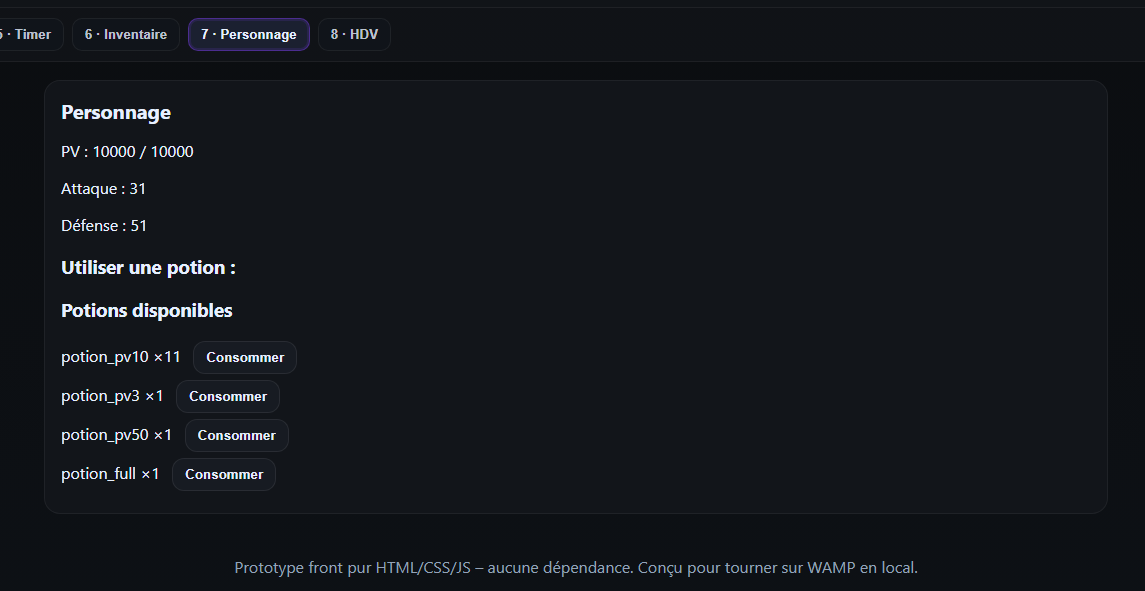This screenshot has width=1145, height=591.
Task: Consume a potion_pv10 potion
Action: [245, 357]
